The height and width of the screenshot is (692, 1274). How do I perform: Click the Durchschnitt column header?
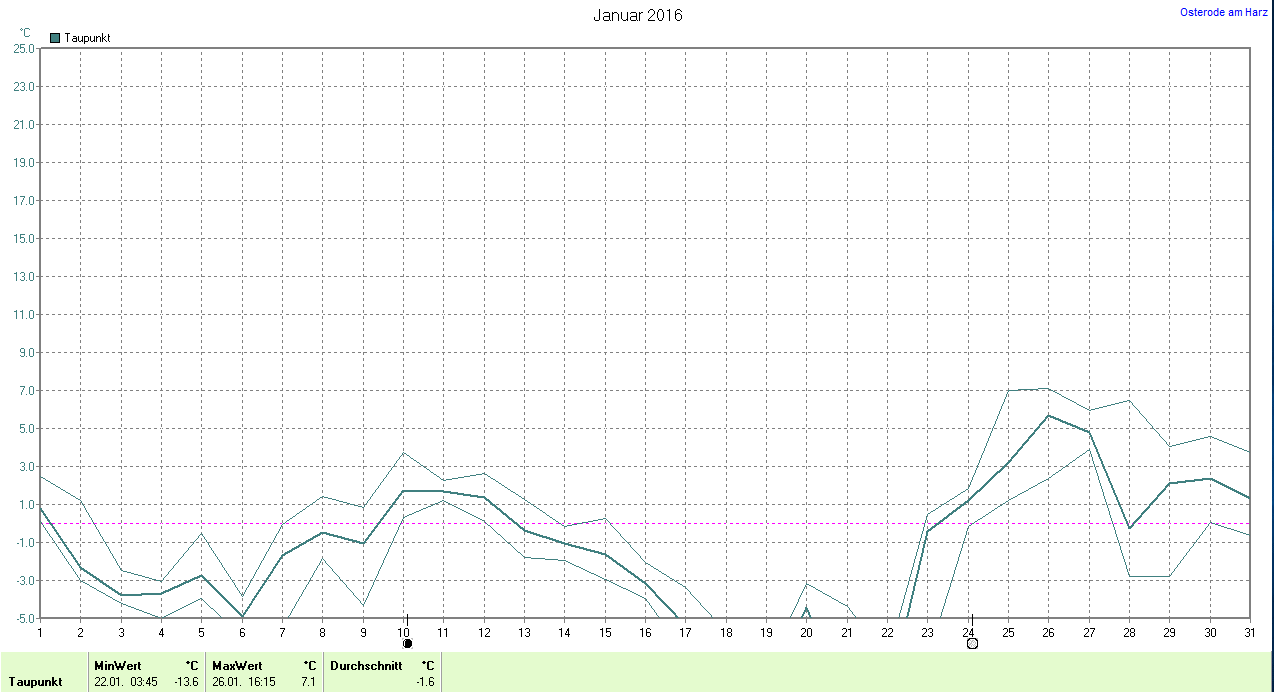[365, 665]
